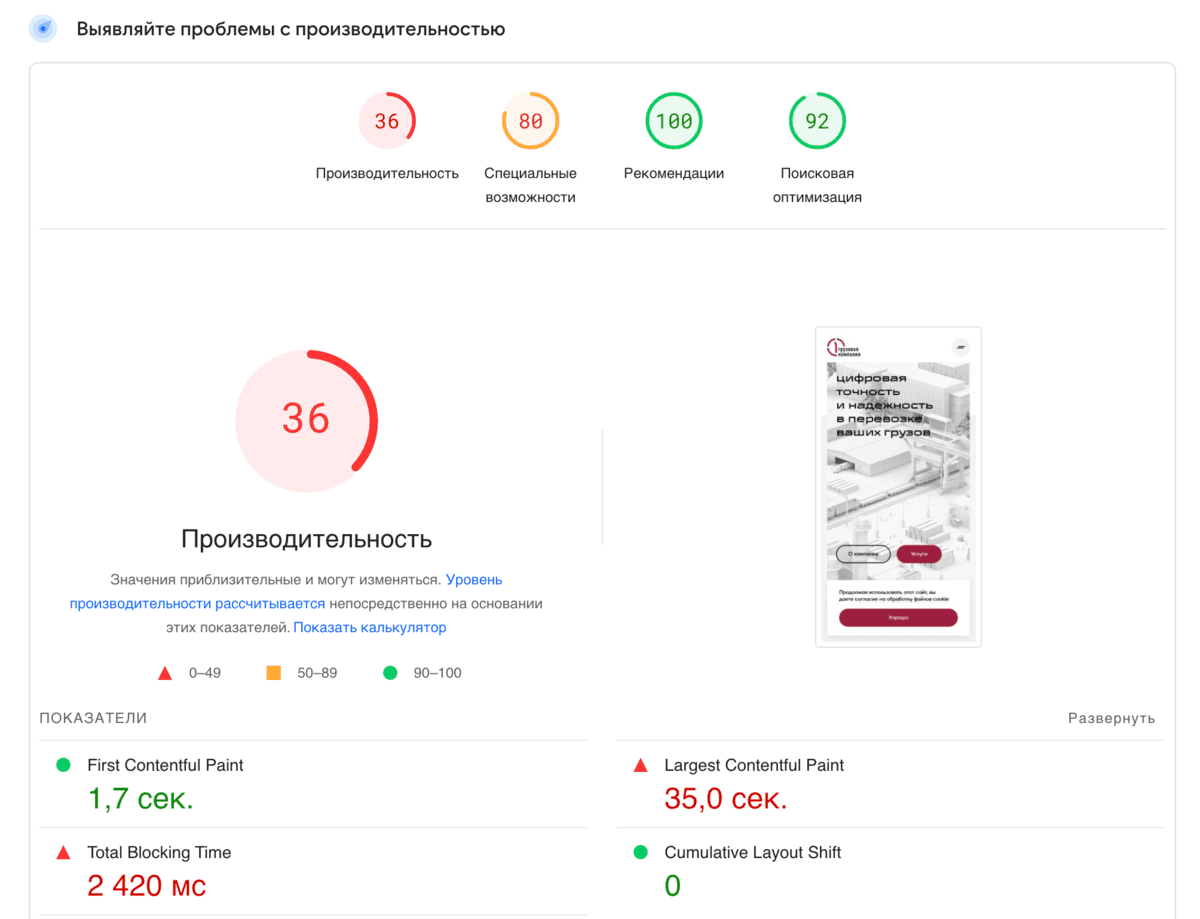
Task: Click the red triangle 0–49 legend icon
Action: [x=165, y=673]
